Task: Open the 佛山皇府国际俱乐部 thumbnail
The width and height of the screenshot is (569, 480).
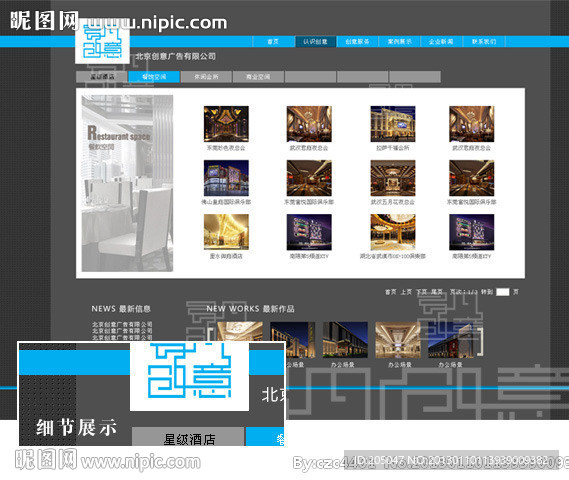Action: (x=226, y=178)
